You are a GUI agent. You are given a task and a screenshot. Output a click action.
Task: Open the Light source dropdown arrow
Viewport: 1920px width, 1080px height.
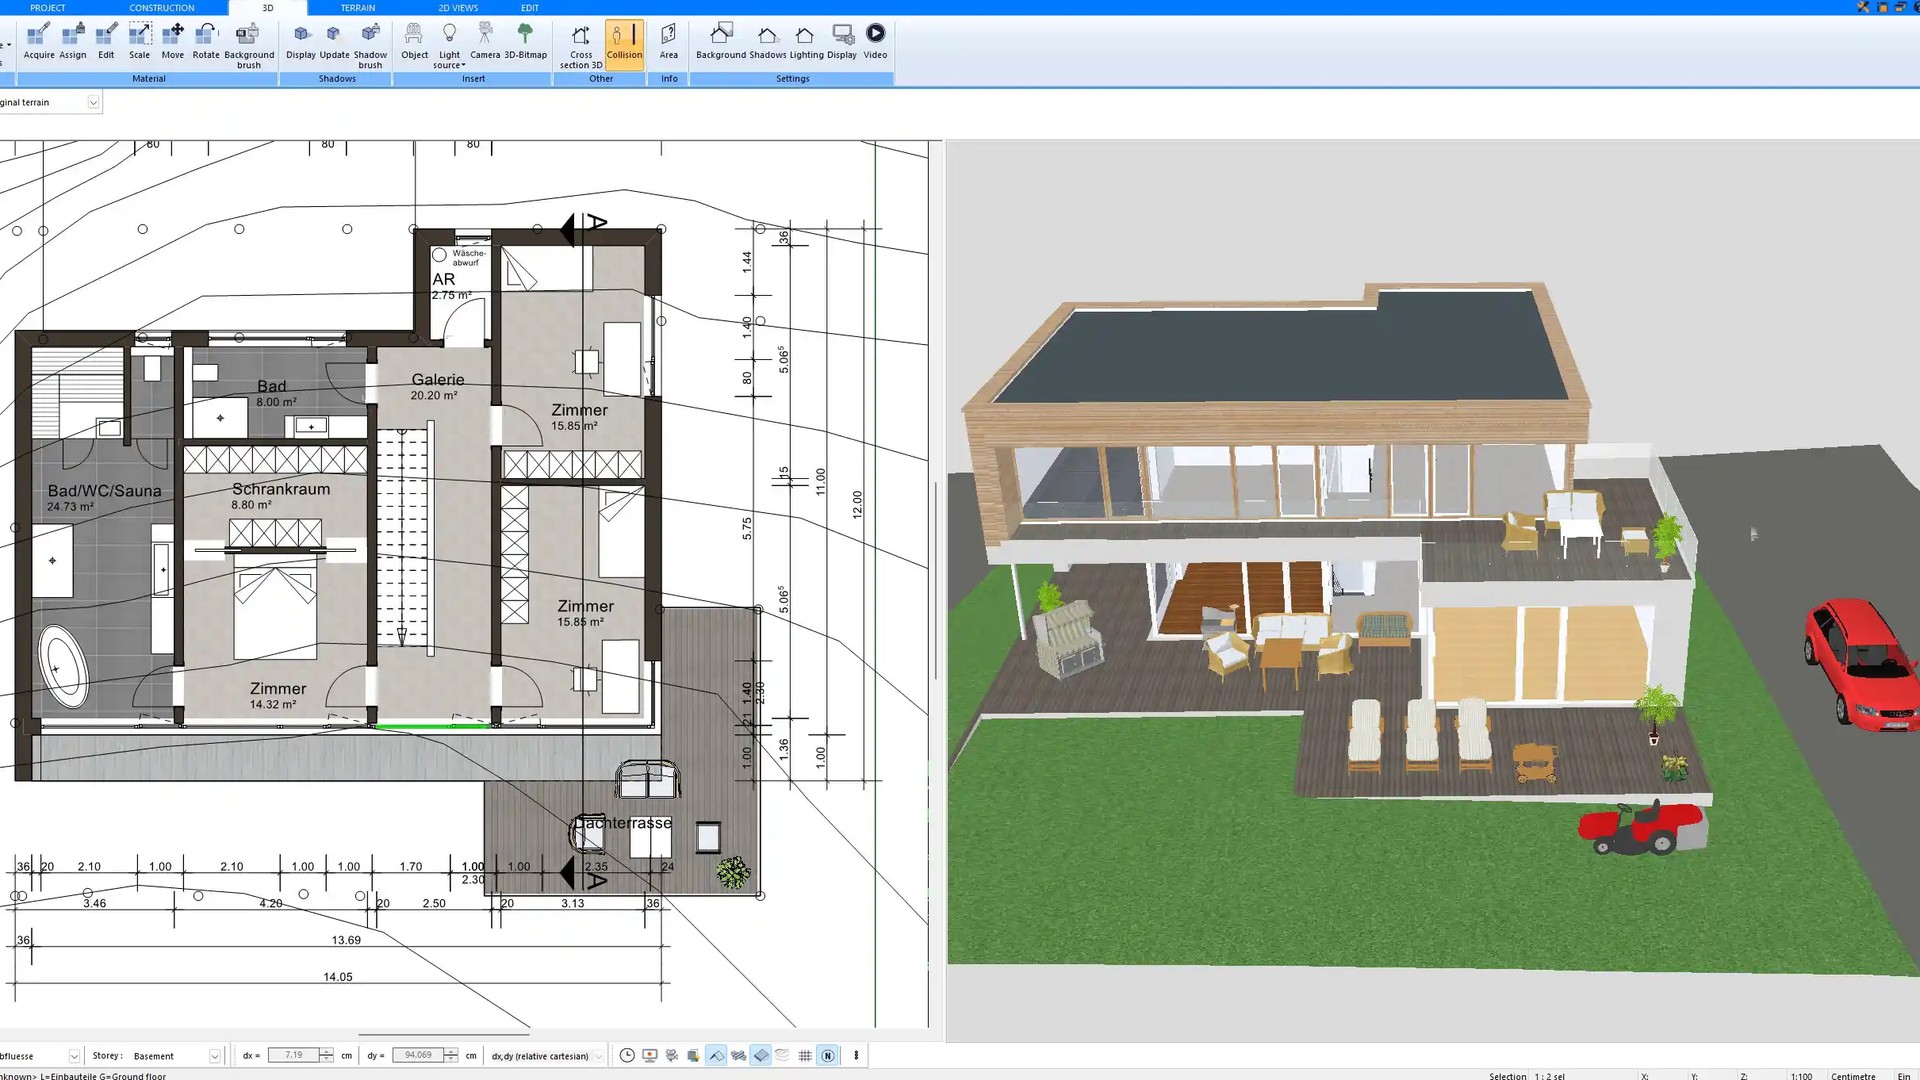[463, 66]
